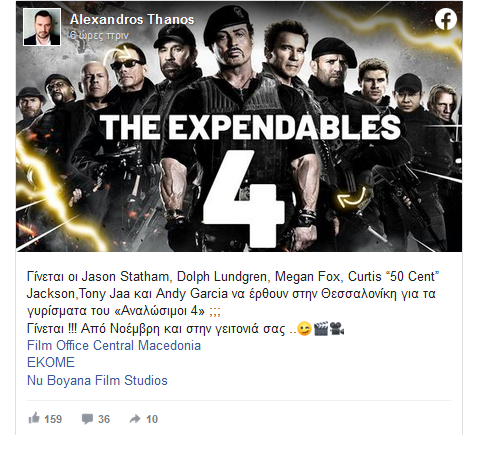This screenshot has width=478, height=450.
Task: Click the 159 likes count
Action: (53, 419)
